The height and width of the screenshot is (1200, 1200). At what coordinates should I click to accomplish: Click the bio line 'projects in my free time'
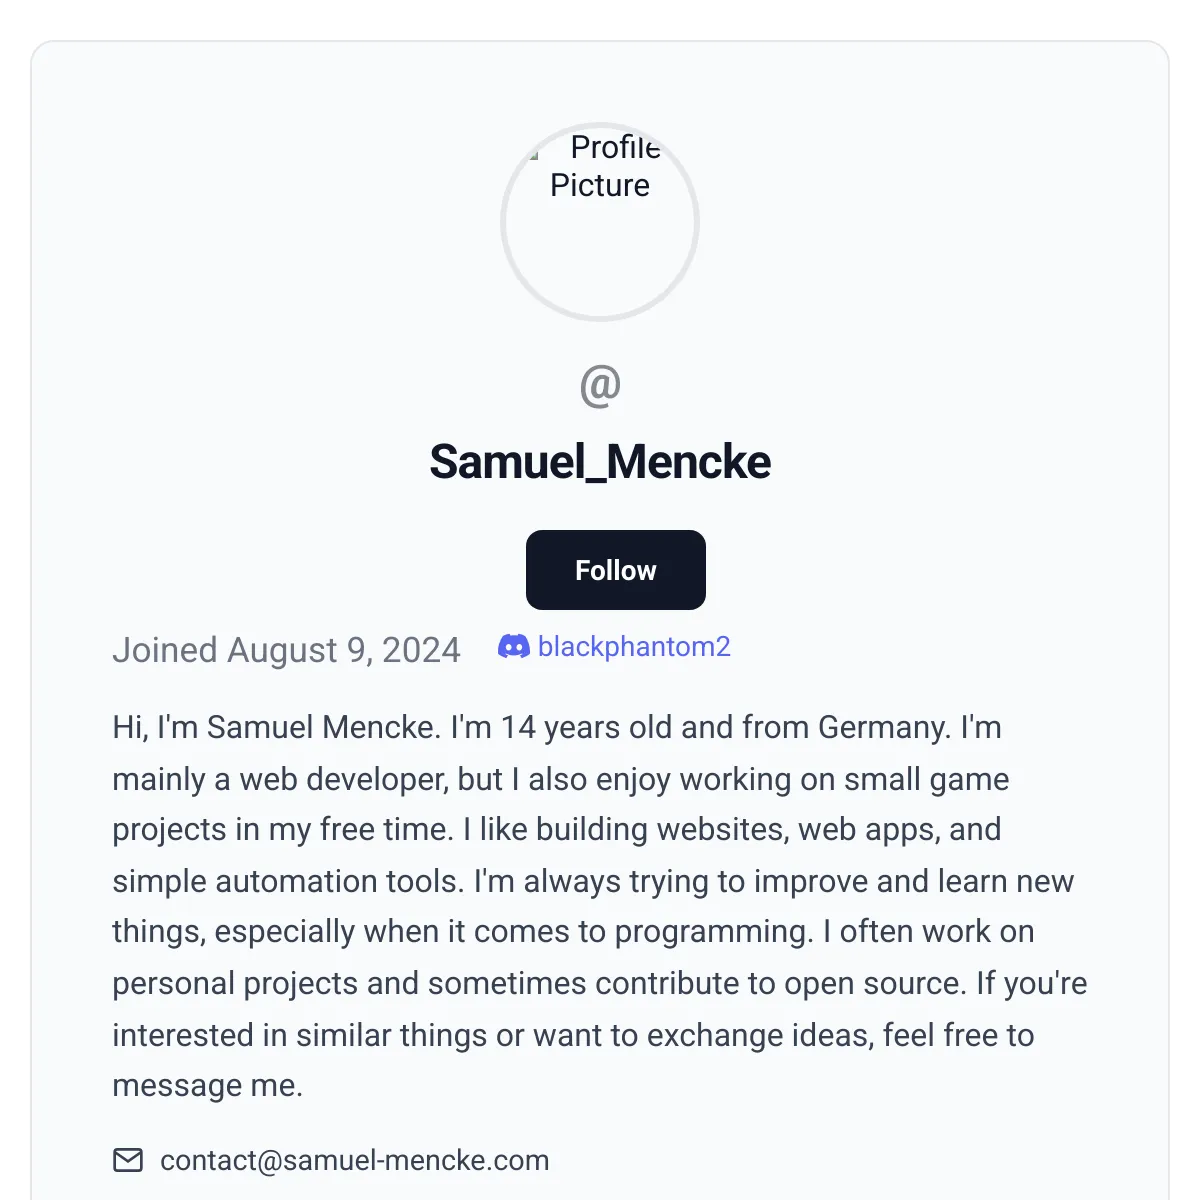(x=557, y=829)
